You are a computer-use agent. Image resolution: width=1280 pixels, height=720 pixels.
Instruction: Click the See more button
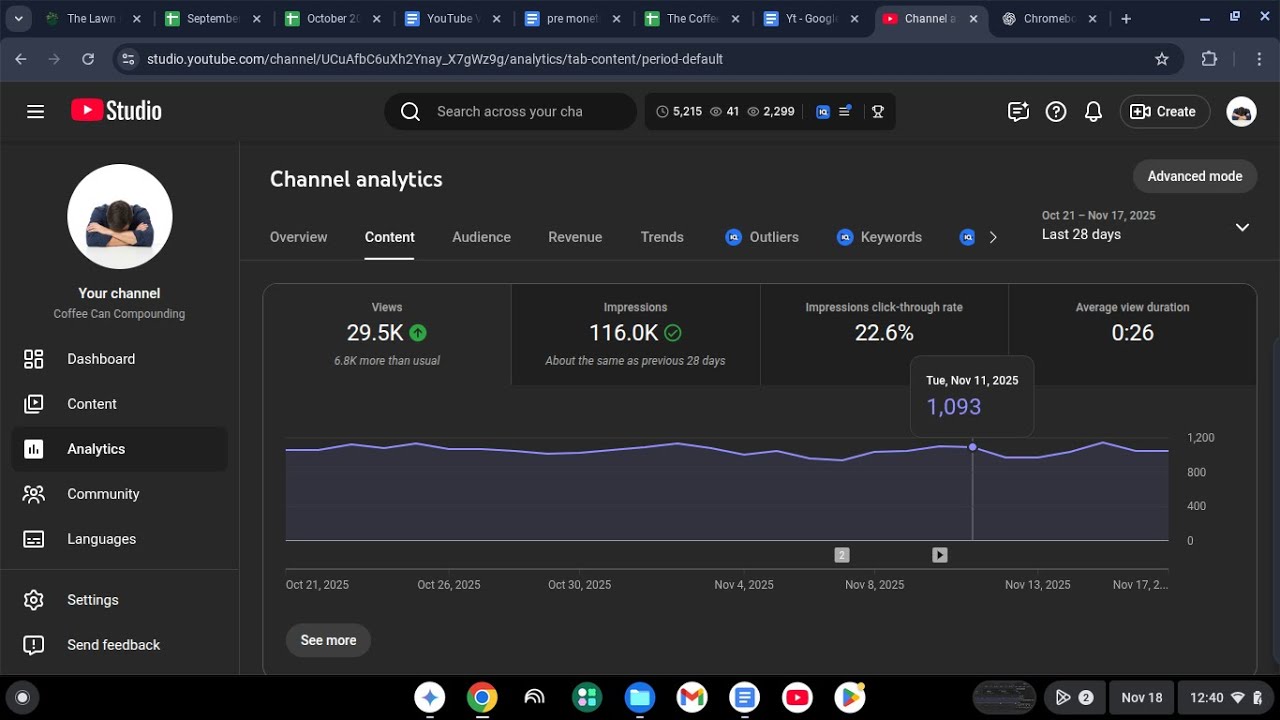click(x=328, y=640)
